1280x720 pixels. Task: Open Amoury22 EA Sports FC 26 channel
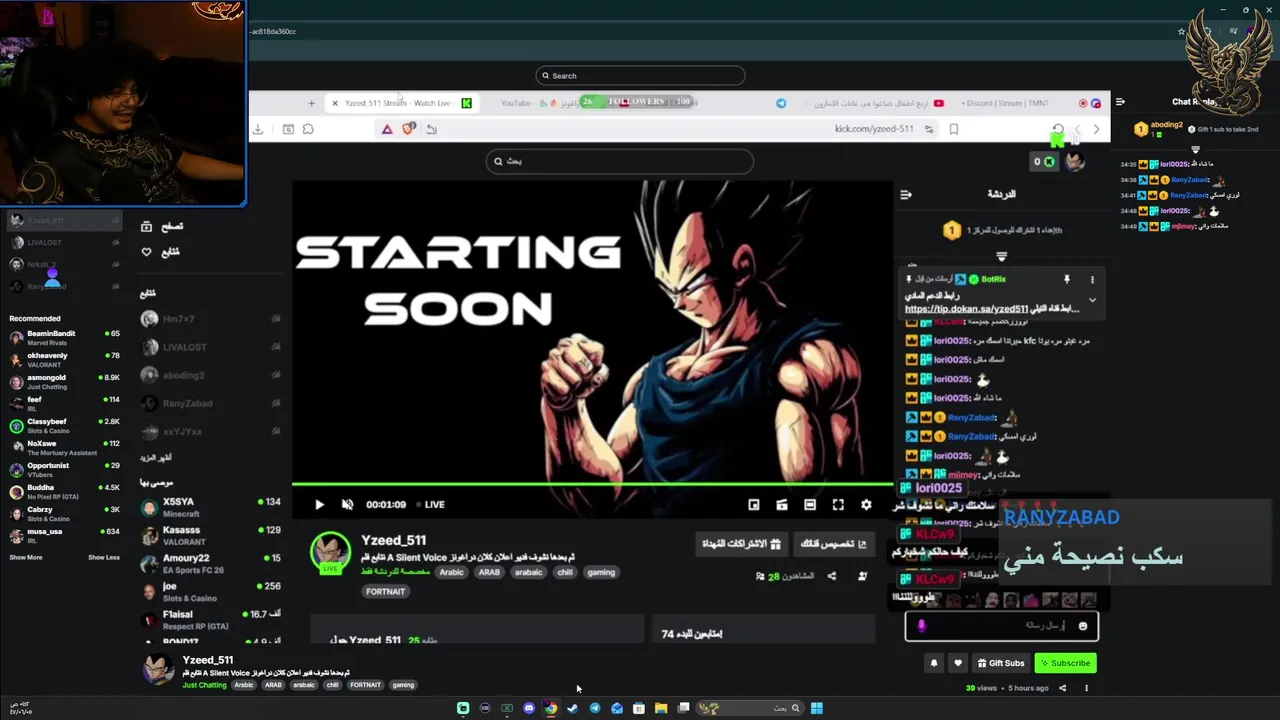pyautogui.click(x=210, y=563)
